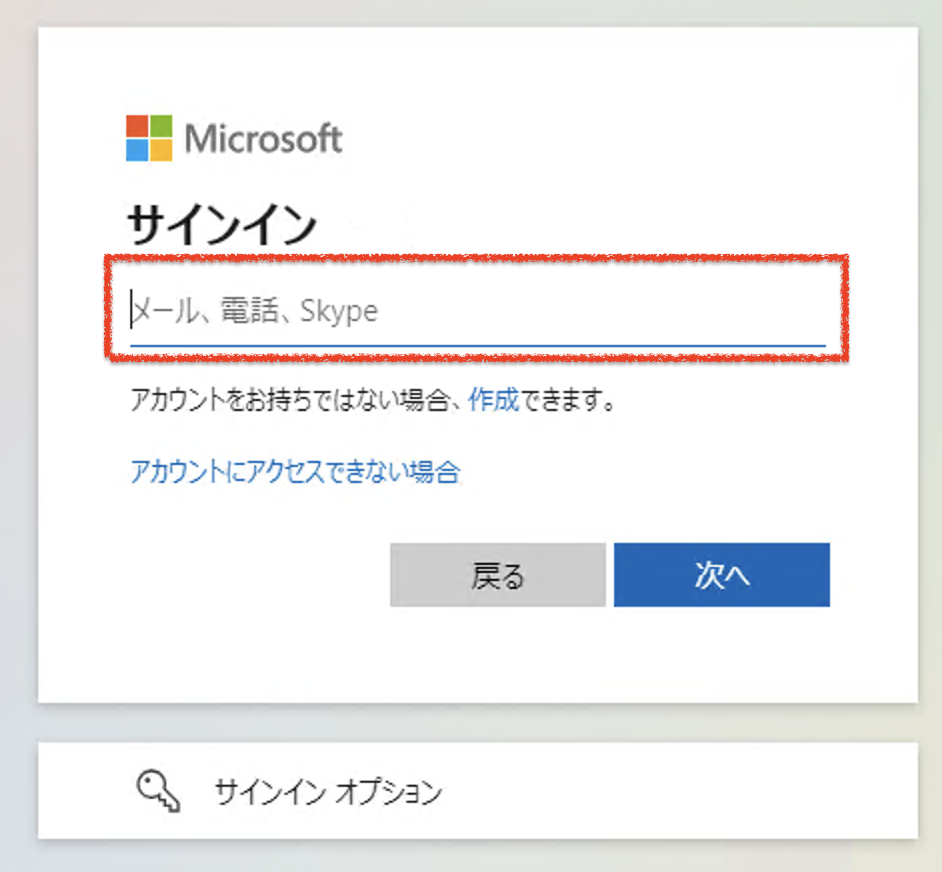Click the できます。 text after the 作成 link

pyautogui.click(x=567, y=401)
